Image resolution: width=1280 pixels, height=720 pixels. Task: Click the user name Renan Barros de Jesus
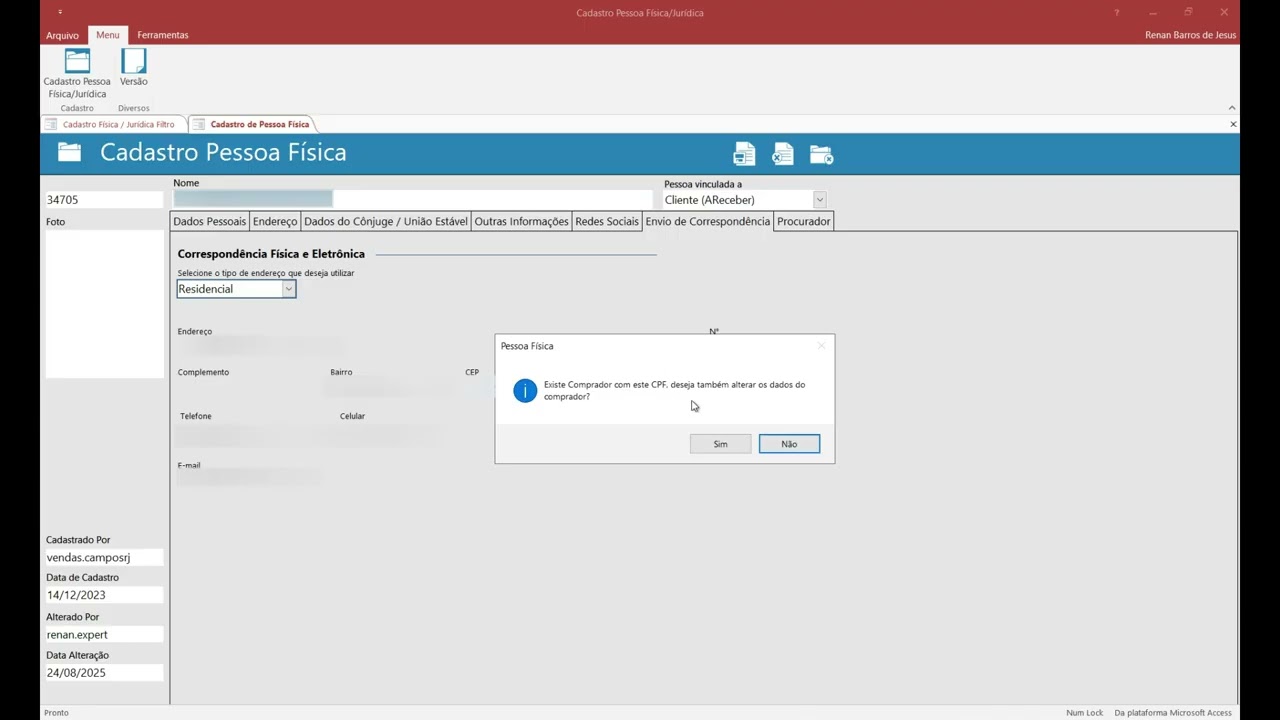[x=1190, y=35]
